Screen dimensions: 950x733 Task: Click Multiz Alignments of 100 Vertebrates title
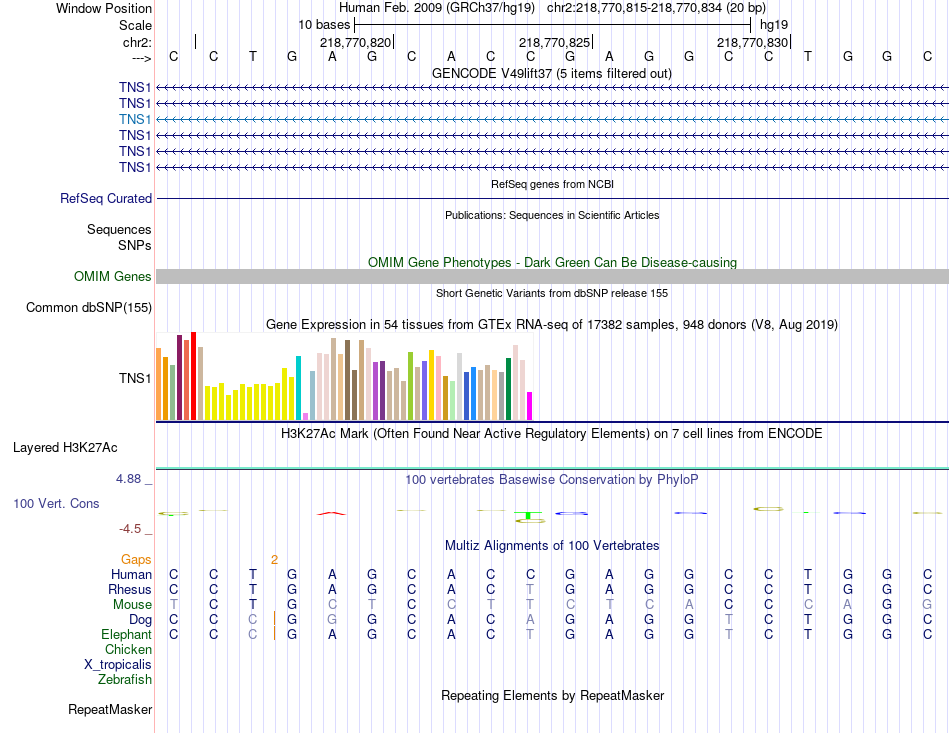(552, 545)
